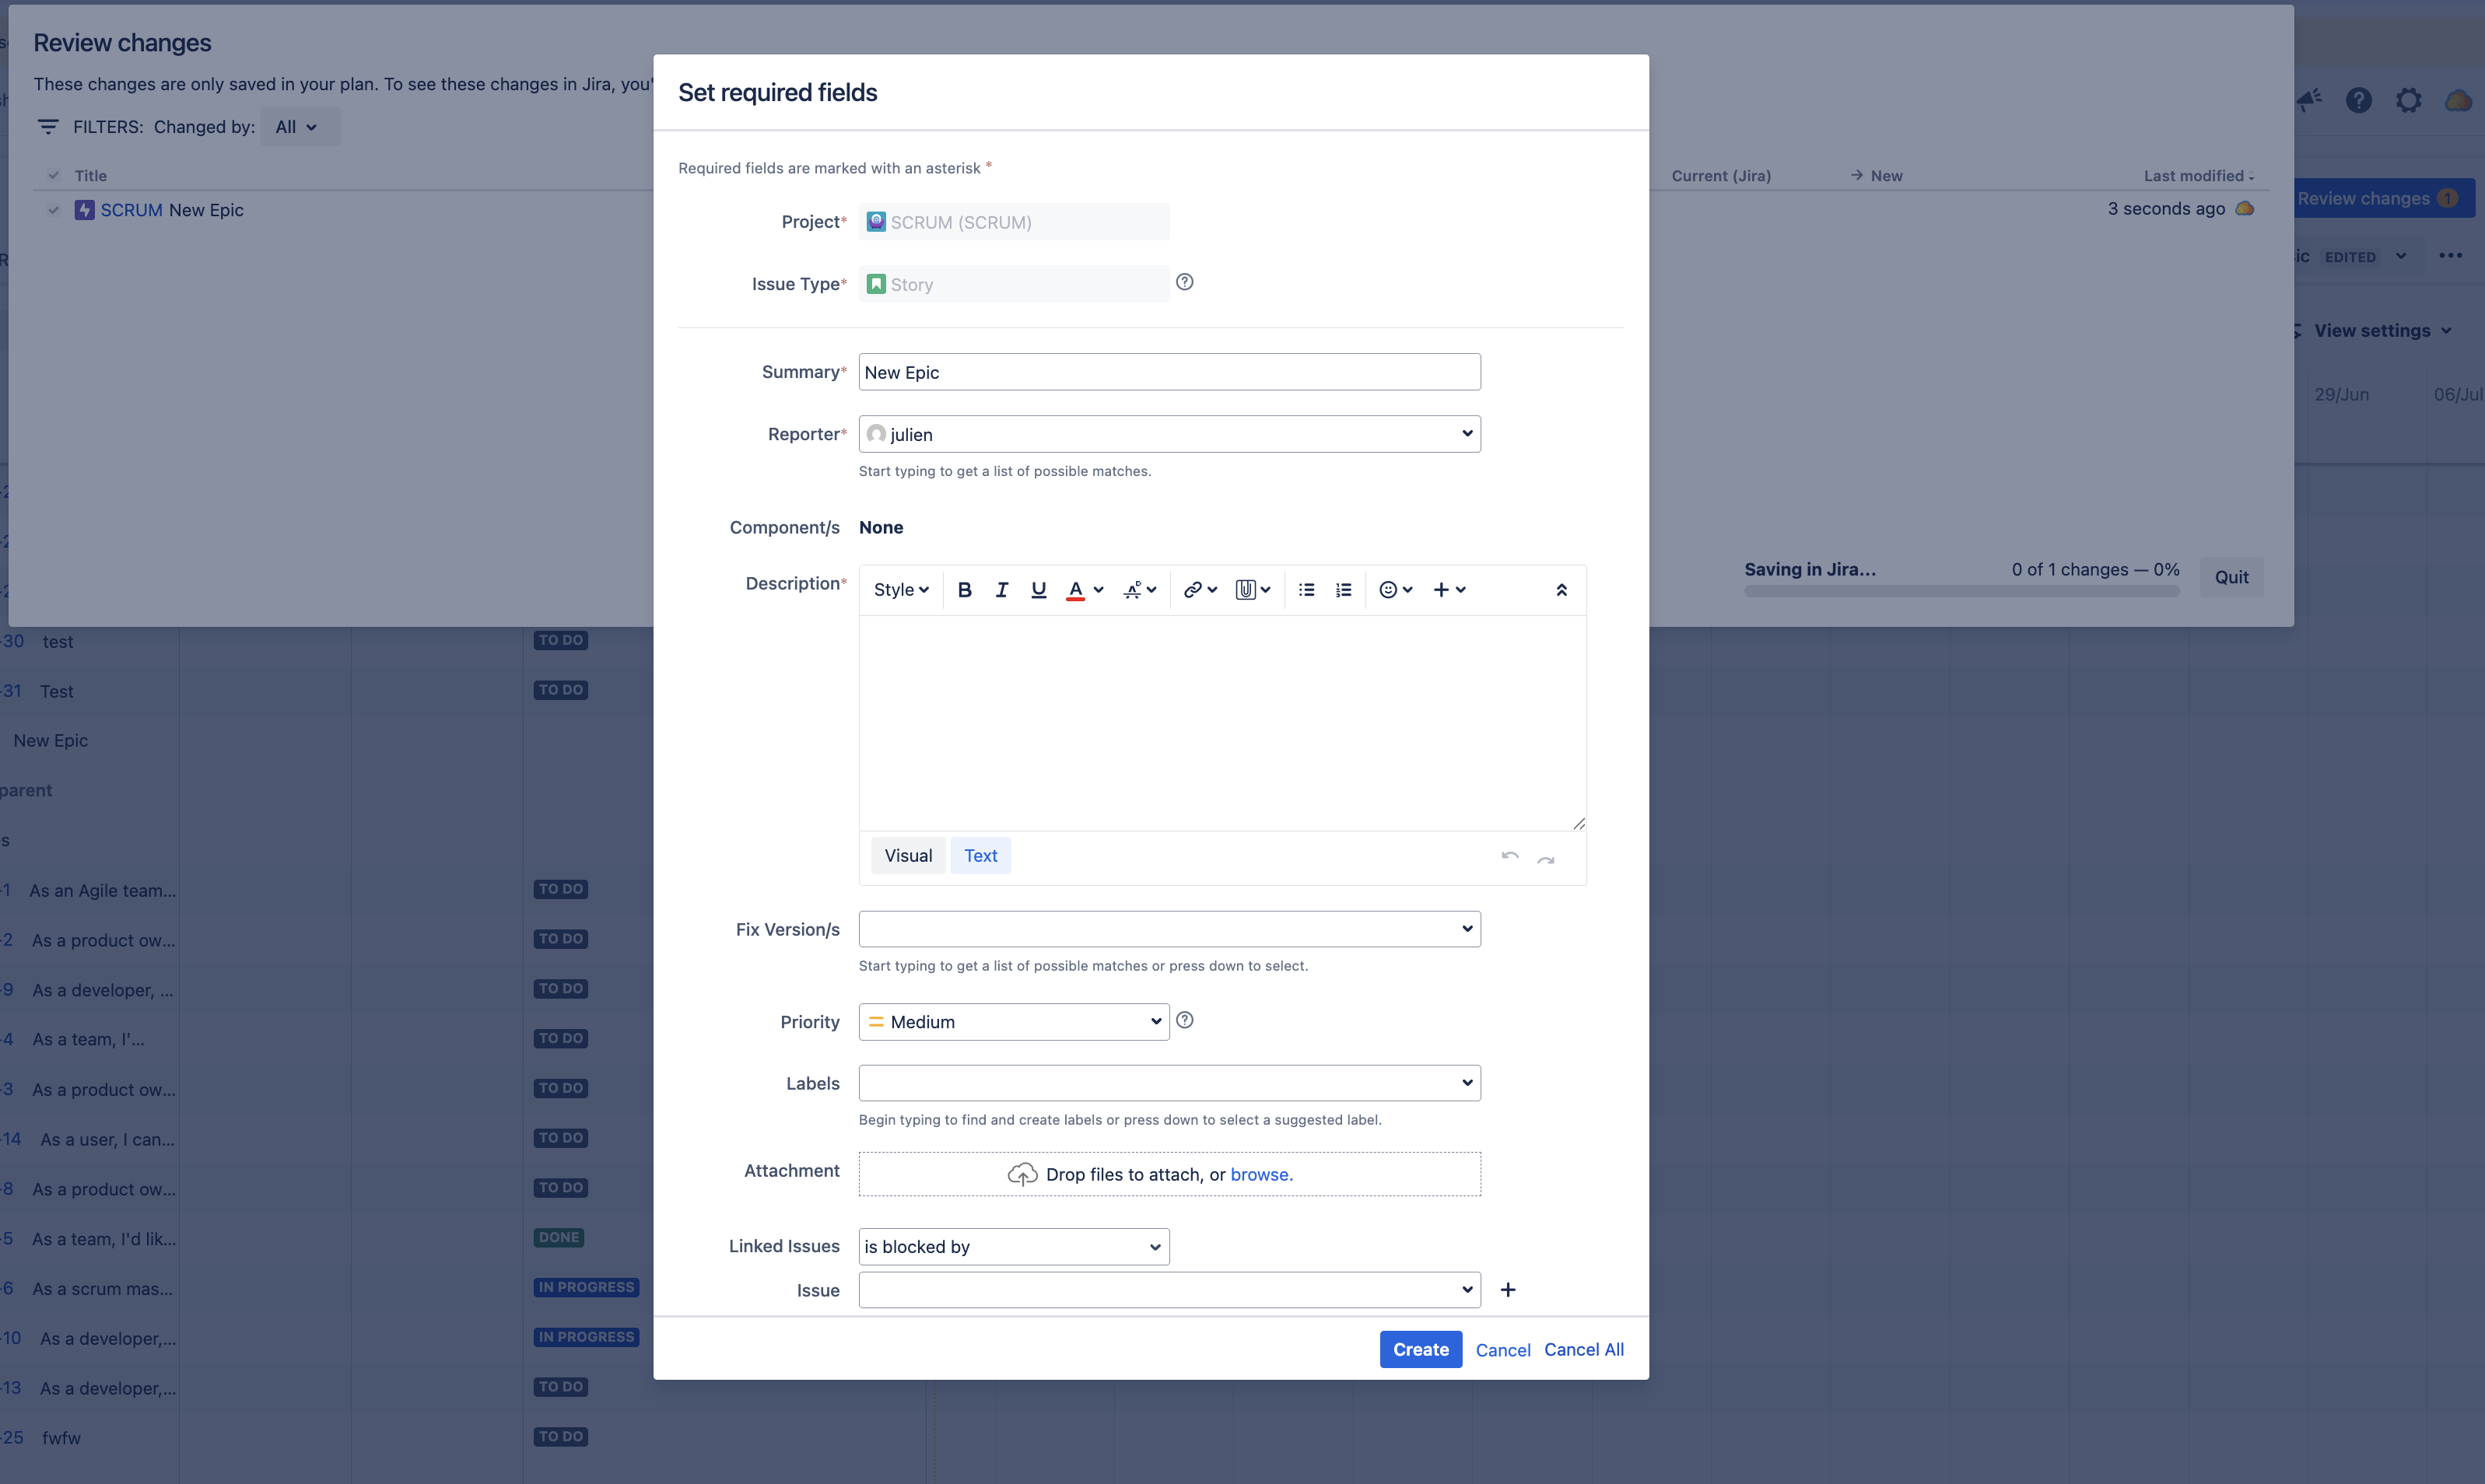Image resolution: width=2485 pixels, height=1484 pixels.
Task: Collapse the description editor toolbar
Action: point(1561,590)
